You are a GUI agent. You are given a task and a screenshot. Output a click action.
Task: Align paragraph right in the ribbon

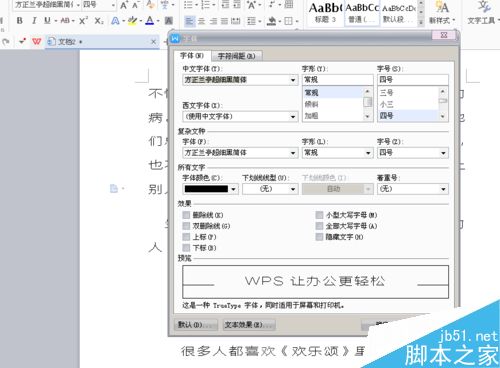(213, 21)
